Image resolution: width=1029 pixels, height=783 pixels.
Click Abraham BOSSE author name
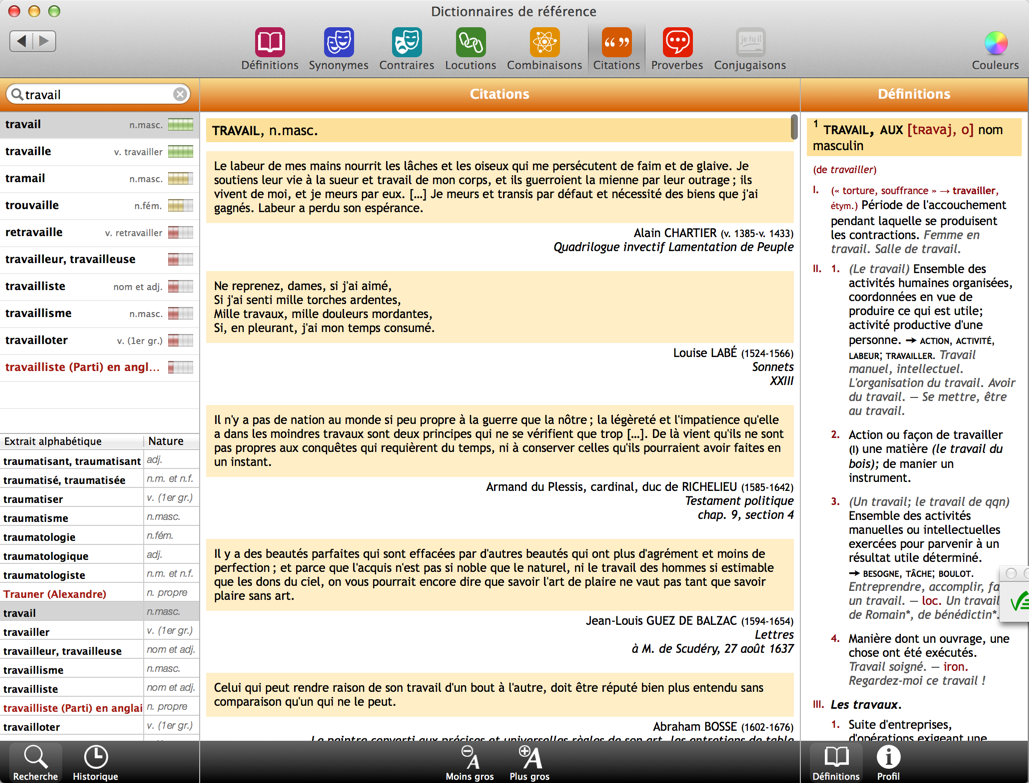[x=695, y=727]
